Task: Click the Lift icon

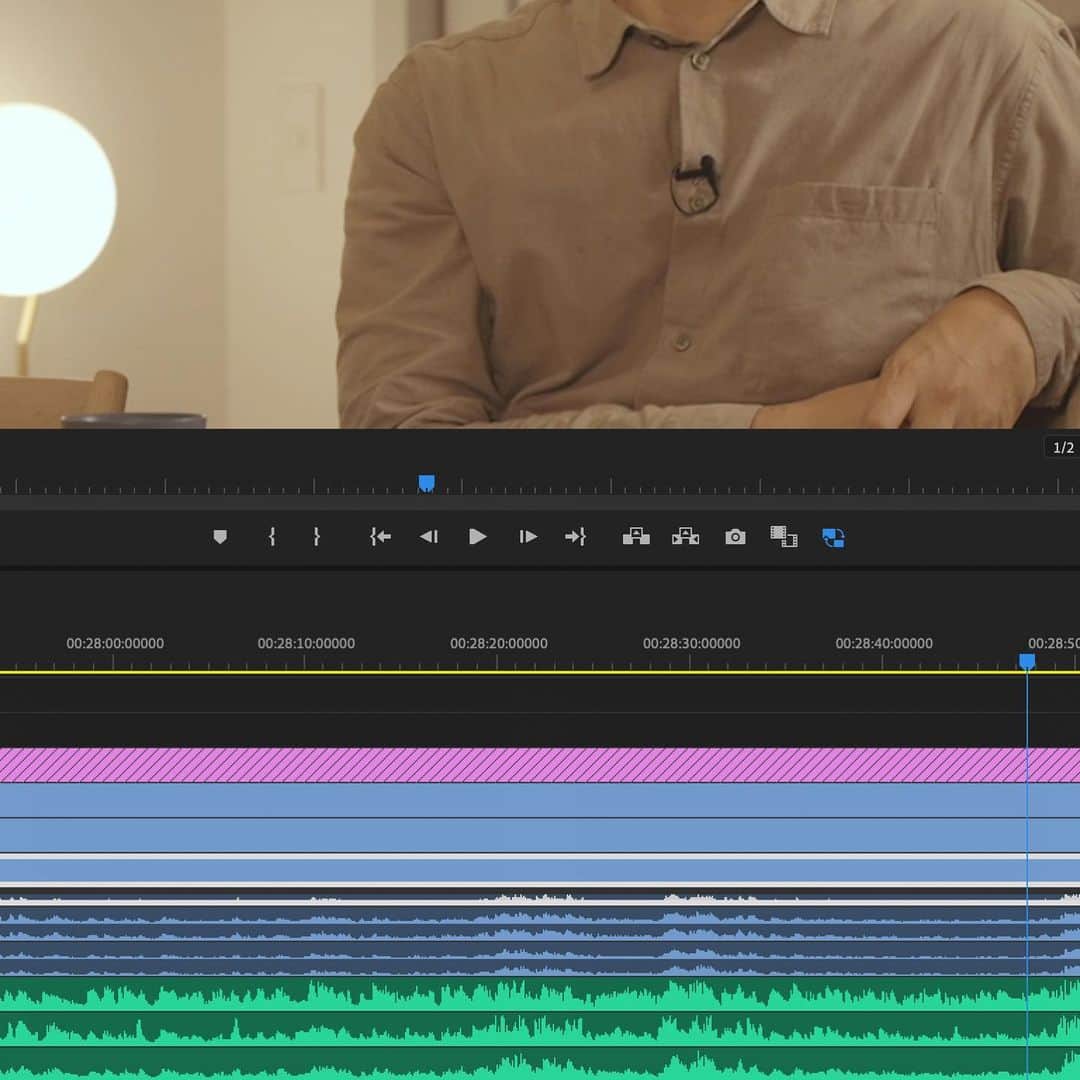Action: (x=636, y=537)
